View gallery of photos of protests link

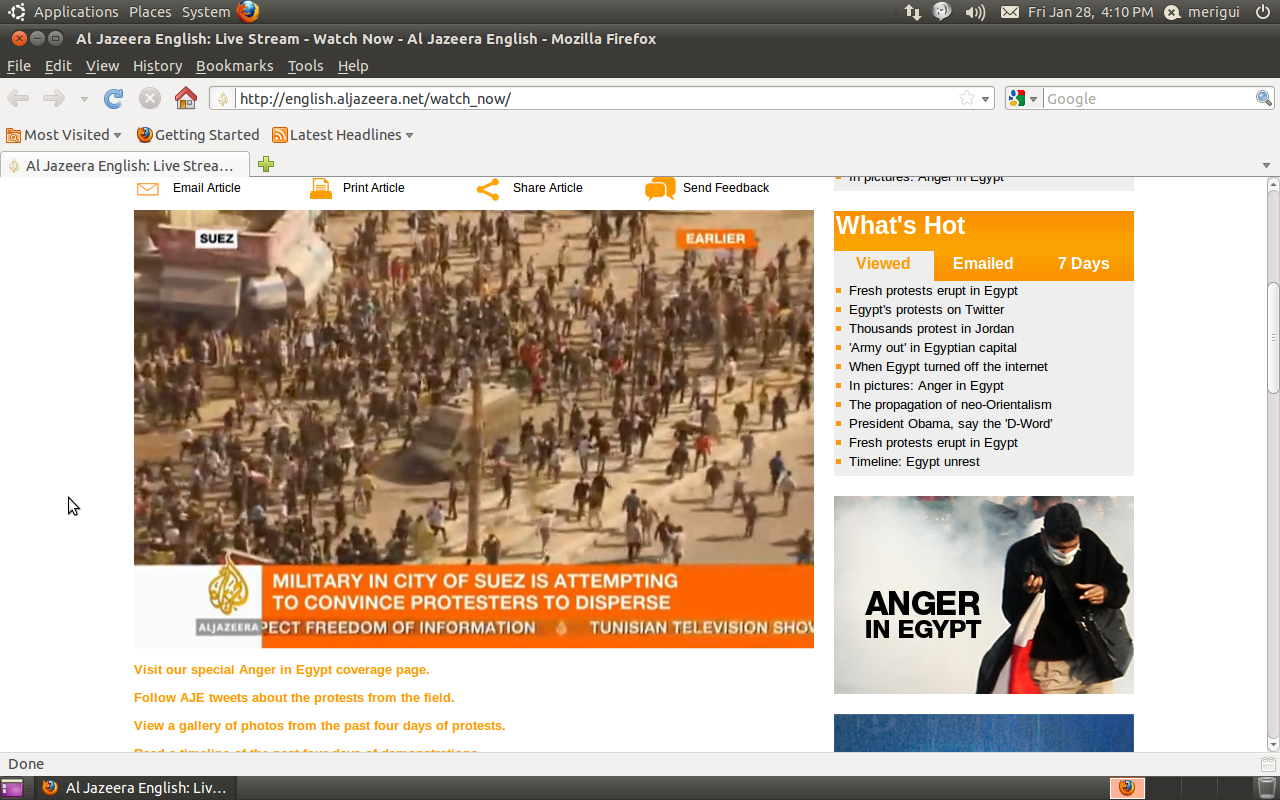pyautogui.click(x=319, y=726)
